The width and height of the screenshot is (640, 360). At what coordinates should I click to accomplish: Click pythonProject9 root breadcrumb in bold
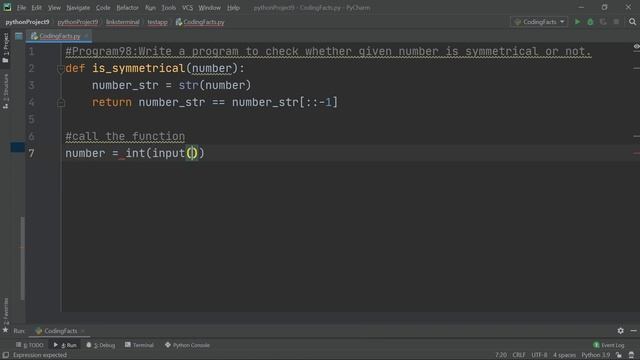tap(27, 22)
